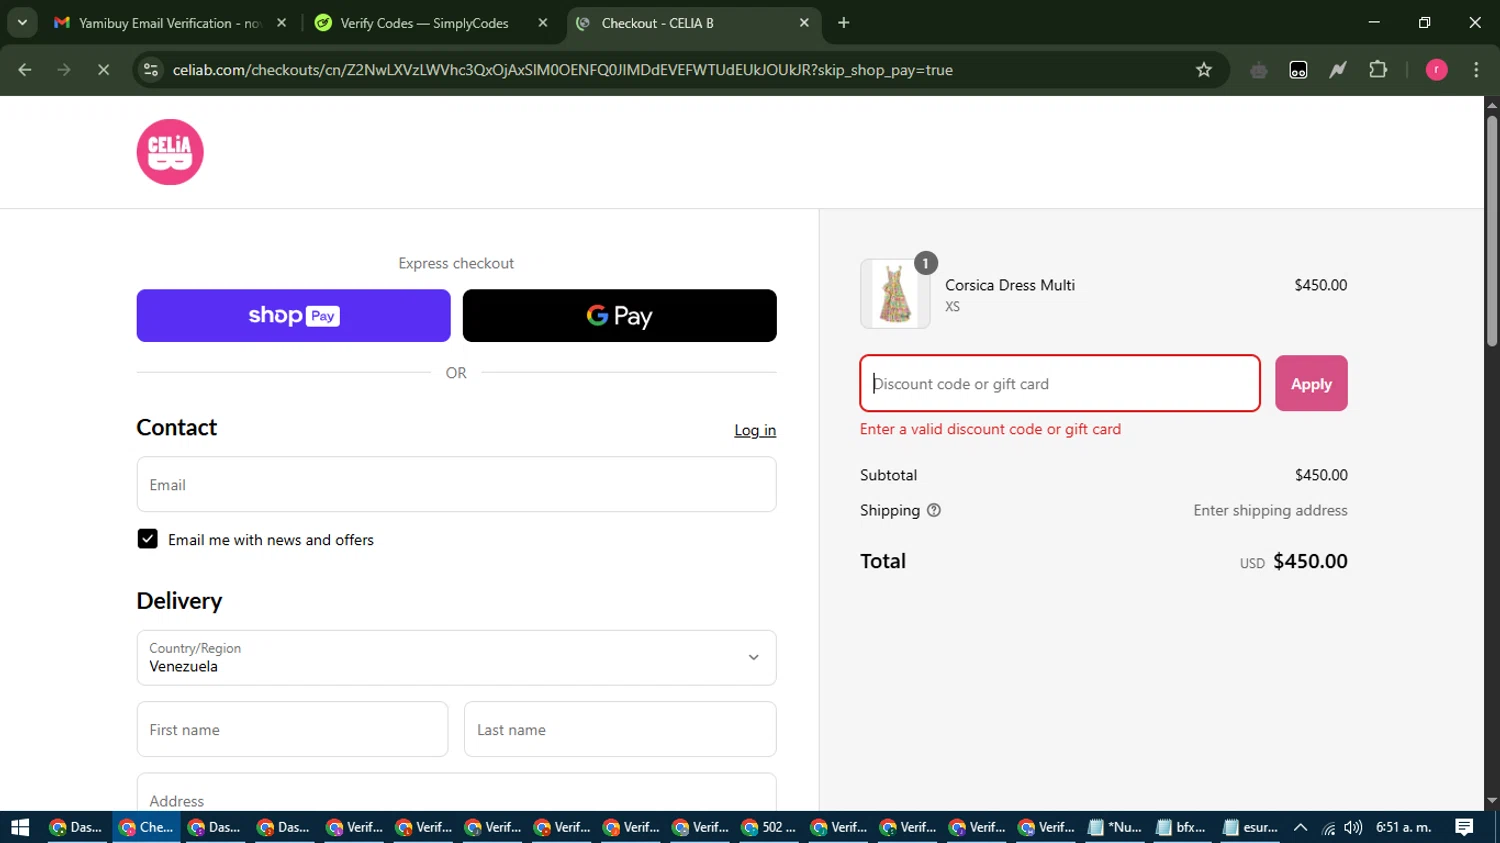Stop loading the page
1500x843 pixels.
click(103, 70)
